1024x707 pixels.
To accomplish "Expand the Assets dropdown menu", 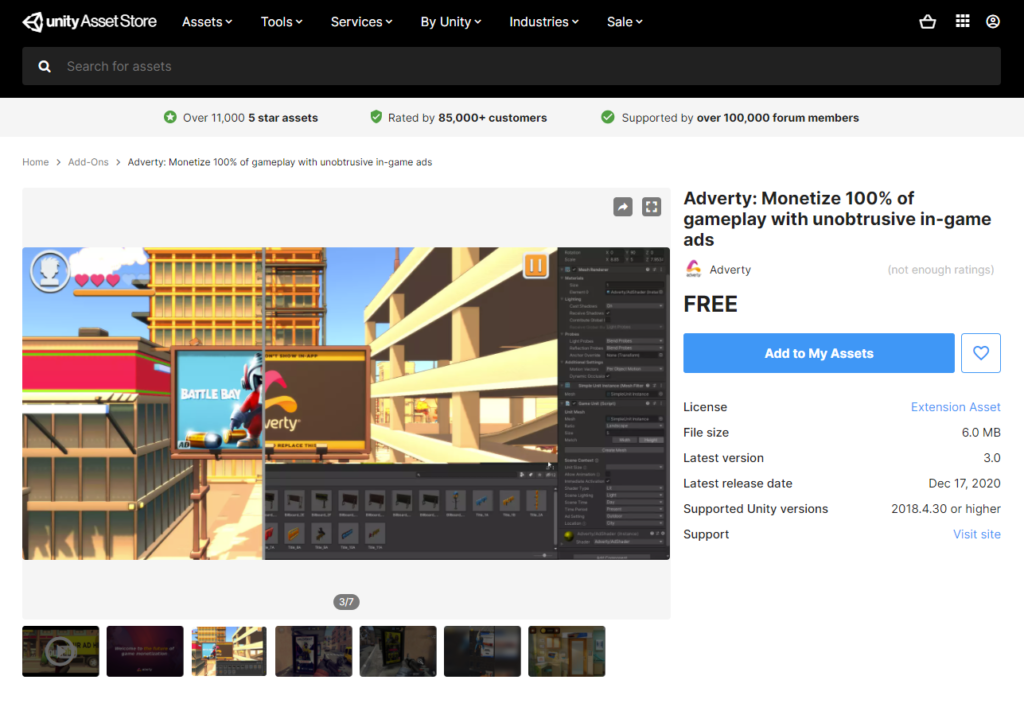I will pos(207,22).
